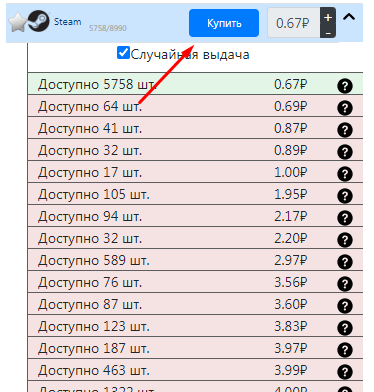Select the row 'Доступно 123 шт.'
Screen dimensions: 374x392
[195, 326]
